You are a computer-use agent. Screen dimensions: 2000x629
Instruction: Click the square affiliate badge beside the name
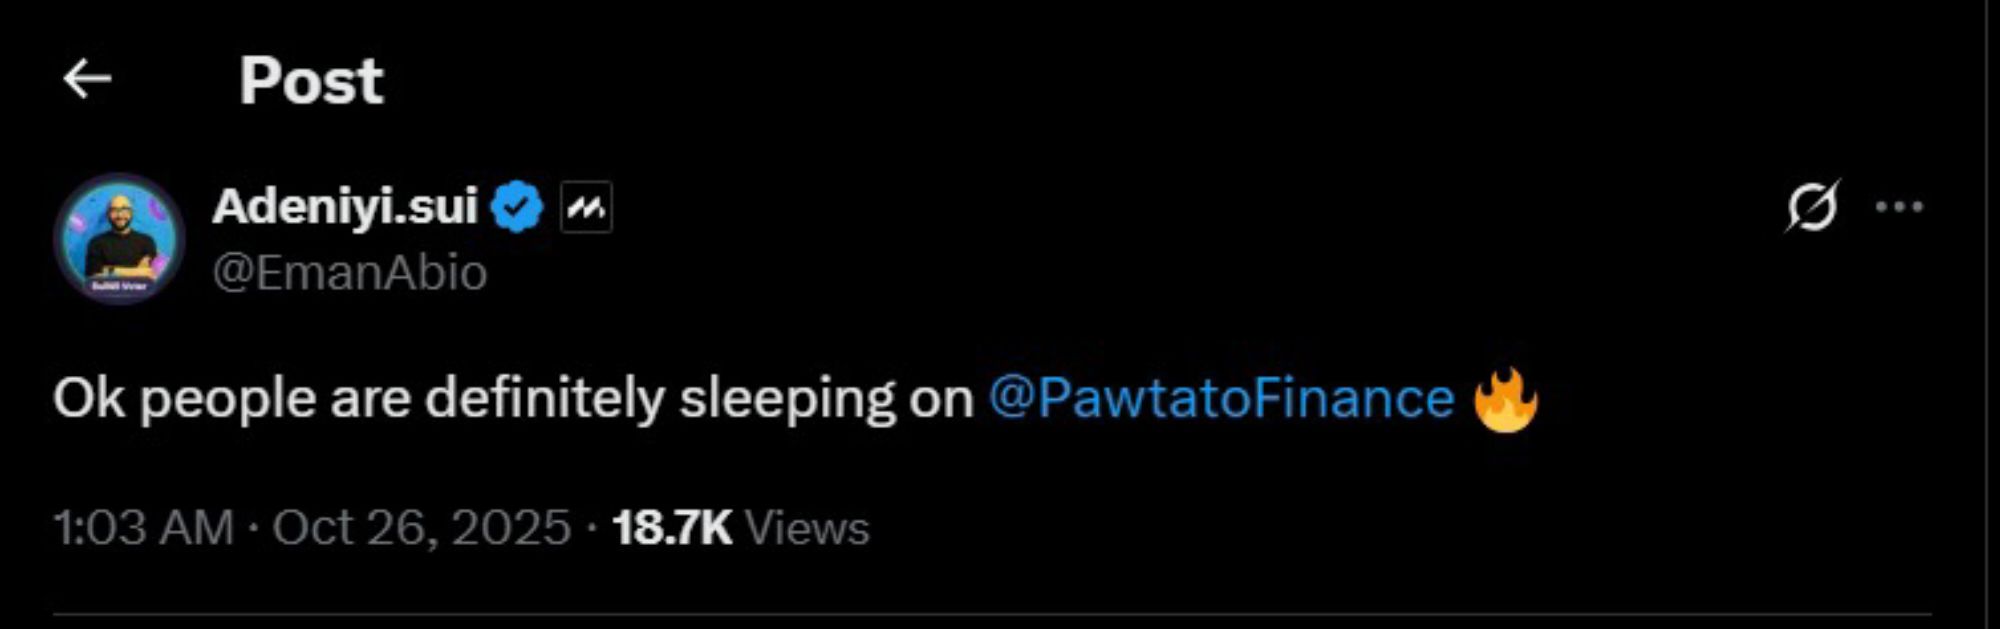pos(586,208)
